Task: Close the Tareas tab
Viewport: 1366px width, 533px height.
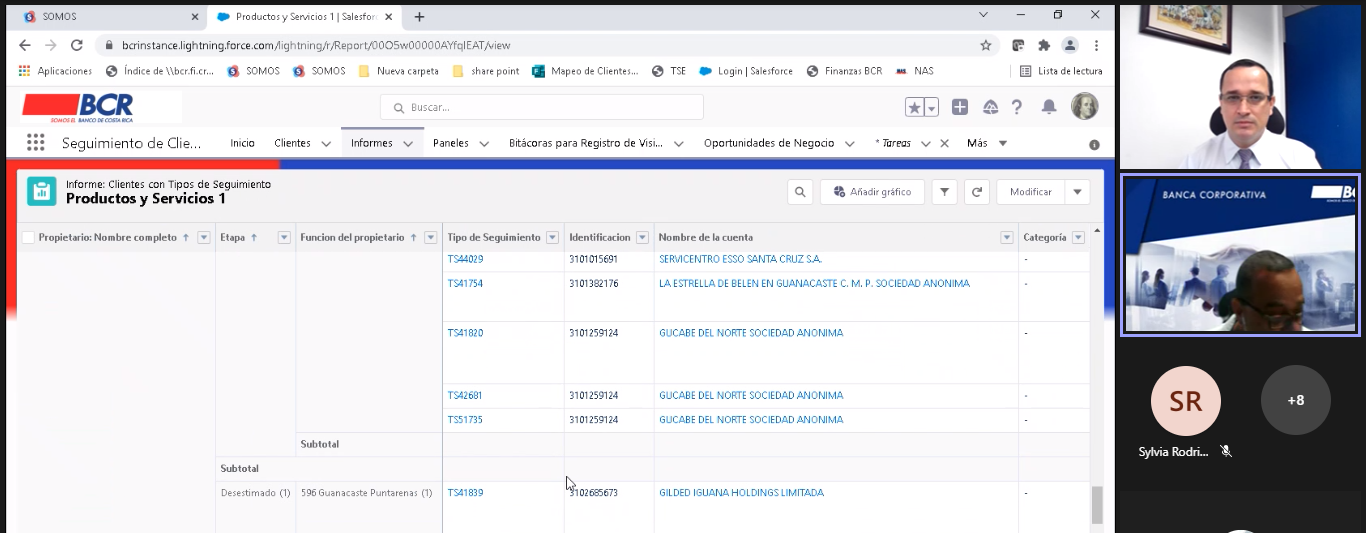Action: tap(944, 144)
